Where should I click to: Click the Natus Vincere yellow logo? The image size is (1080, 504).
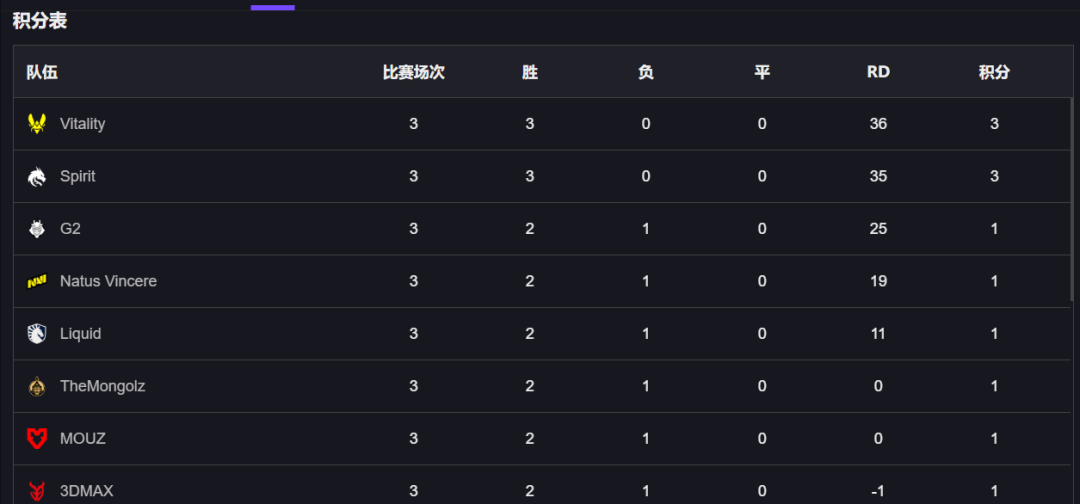(x=37, y=282)
